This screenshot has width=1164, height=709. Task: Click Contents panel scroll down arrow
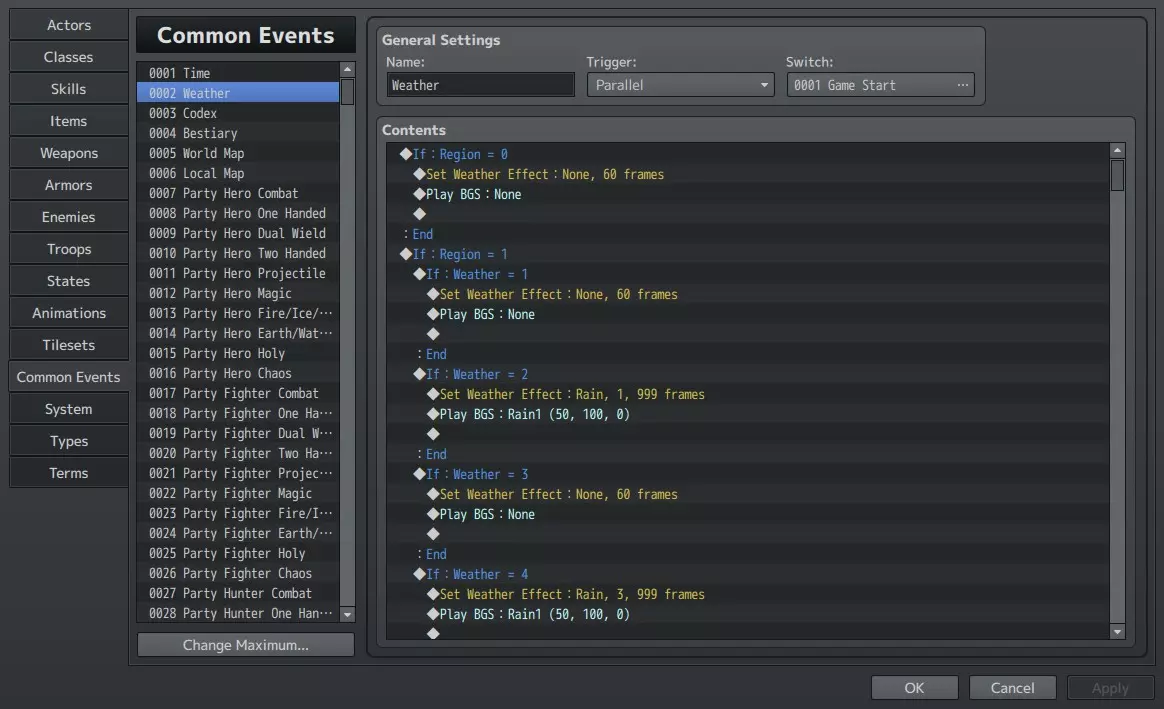click(x=1117, y=632)
